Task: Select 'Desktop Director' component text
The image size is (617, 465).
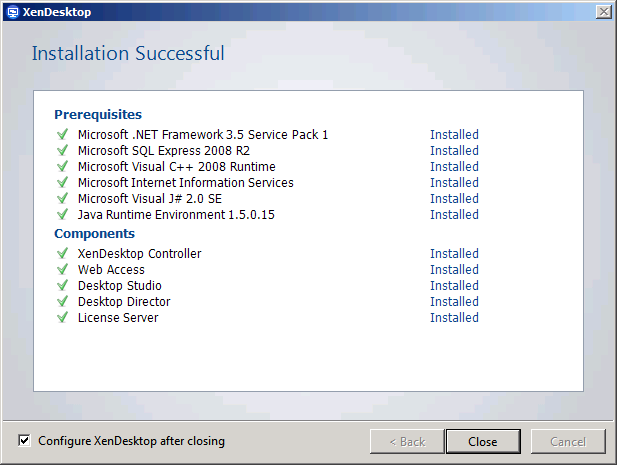Action: pyautogui.click(x=124, y=302)
